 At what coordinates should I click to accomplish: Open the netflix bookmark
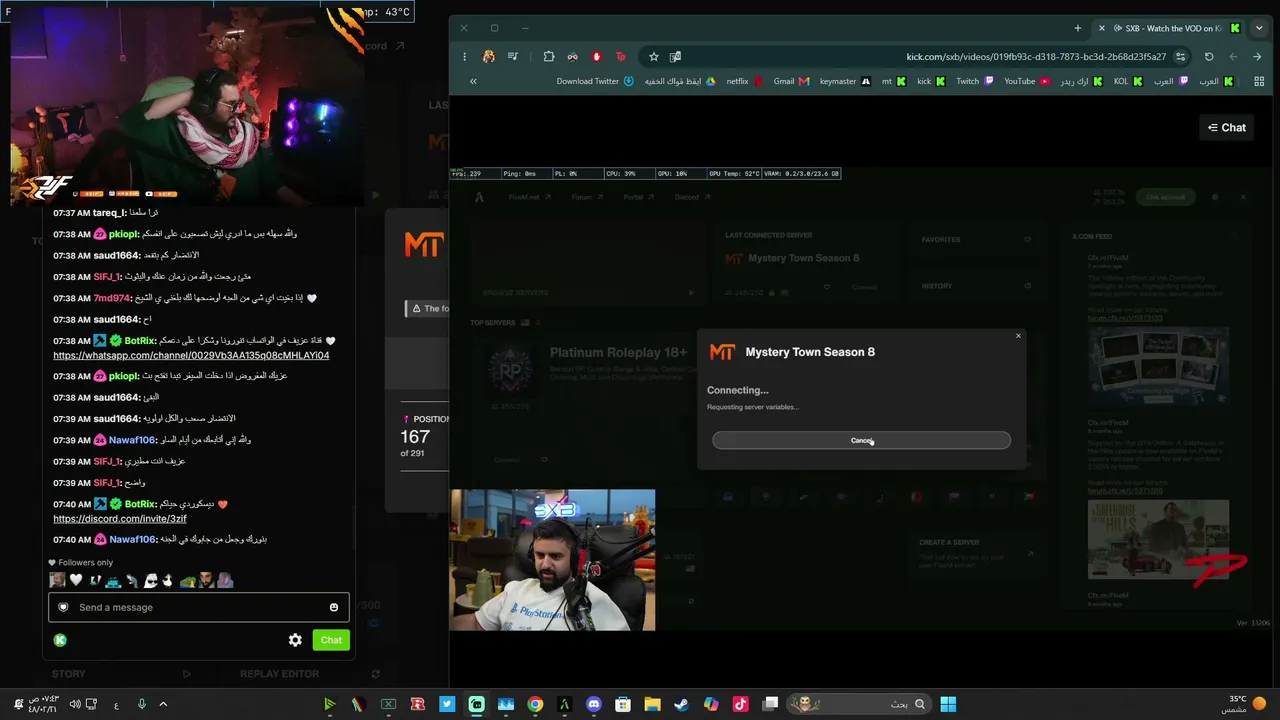(743, 81)
